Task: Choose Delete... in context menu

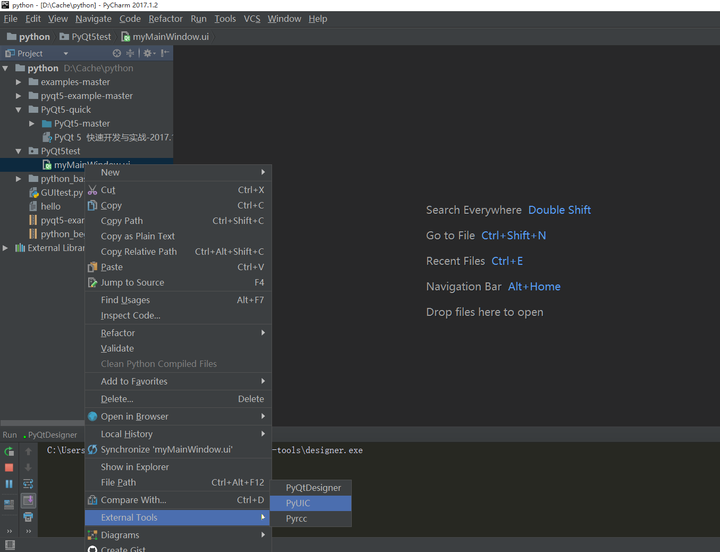Action: pos(178,399)
